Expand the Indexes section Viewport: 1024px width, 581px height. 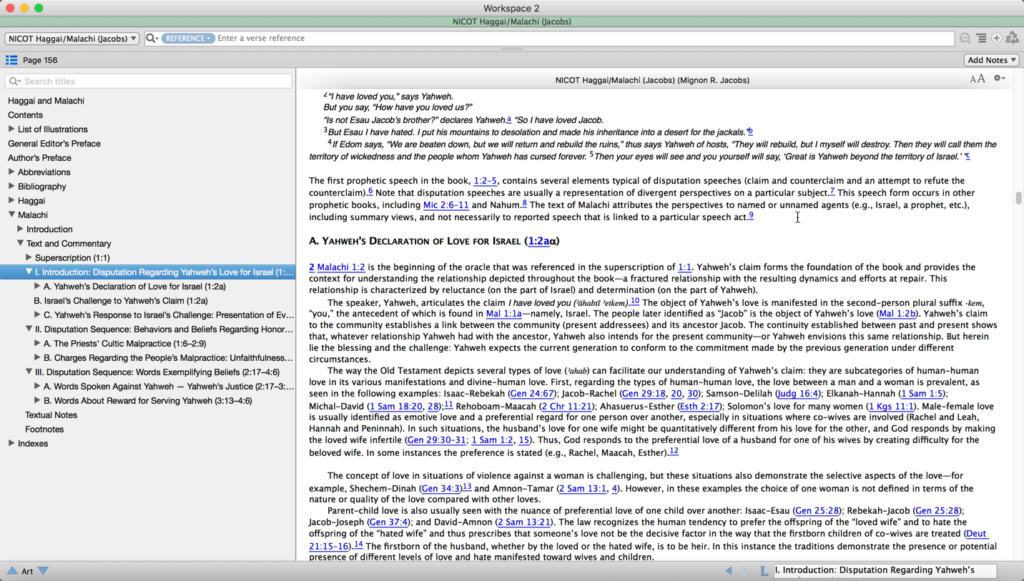click(x=12, y=443)
